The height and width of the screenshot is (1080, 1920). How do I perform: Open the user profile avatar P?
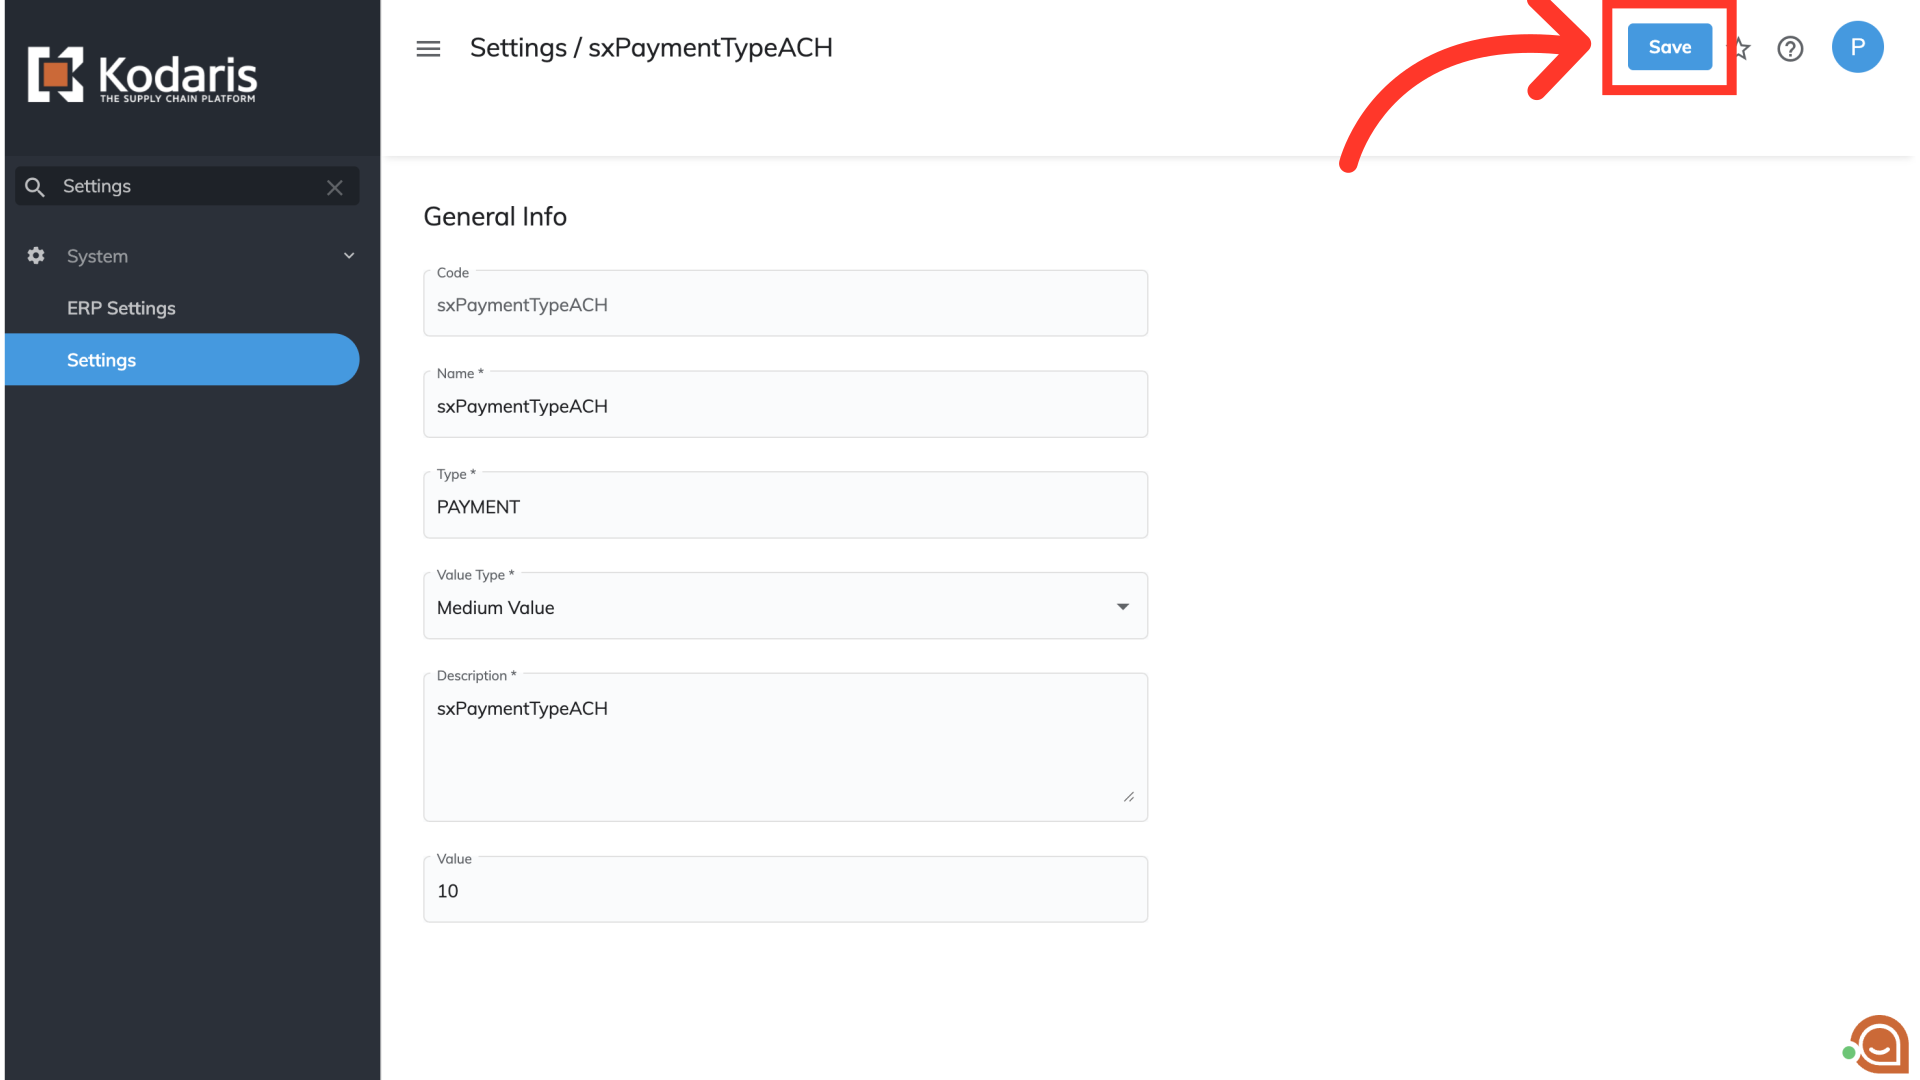(x=1857, y=47)
